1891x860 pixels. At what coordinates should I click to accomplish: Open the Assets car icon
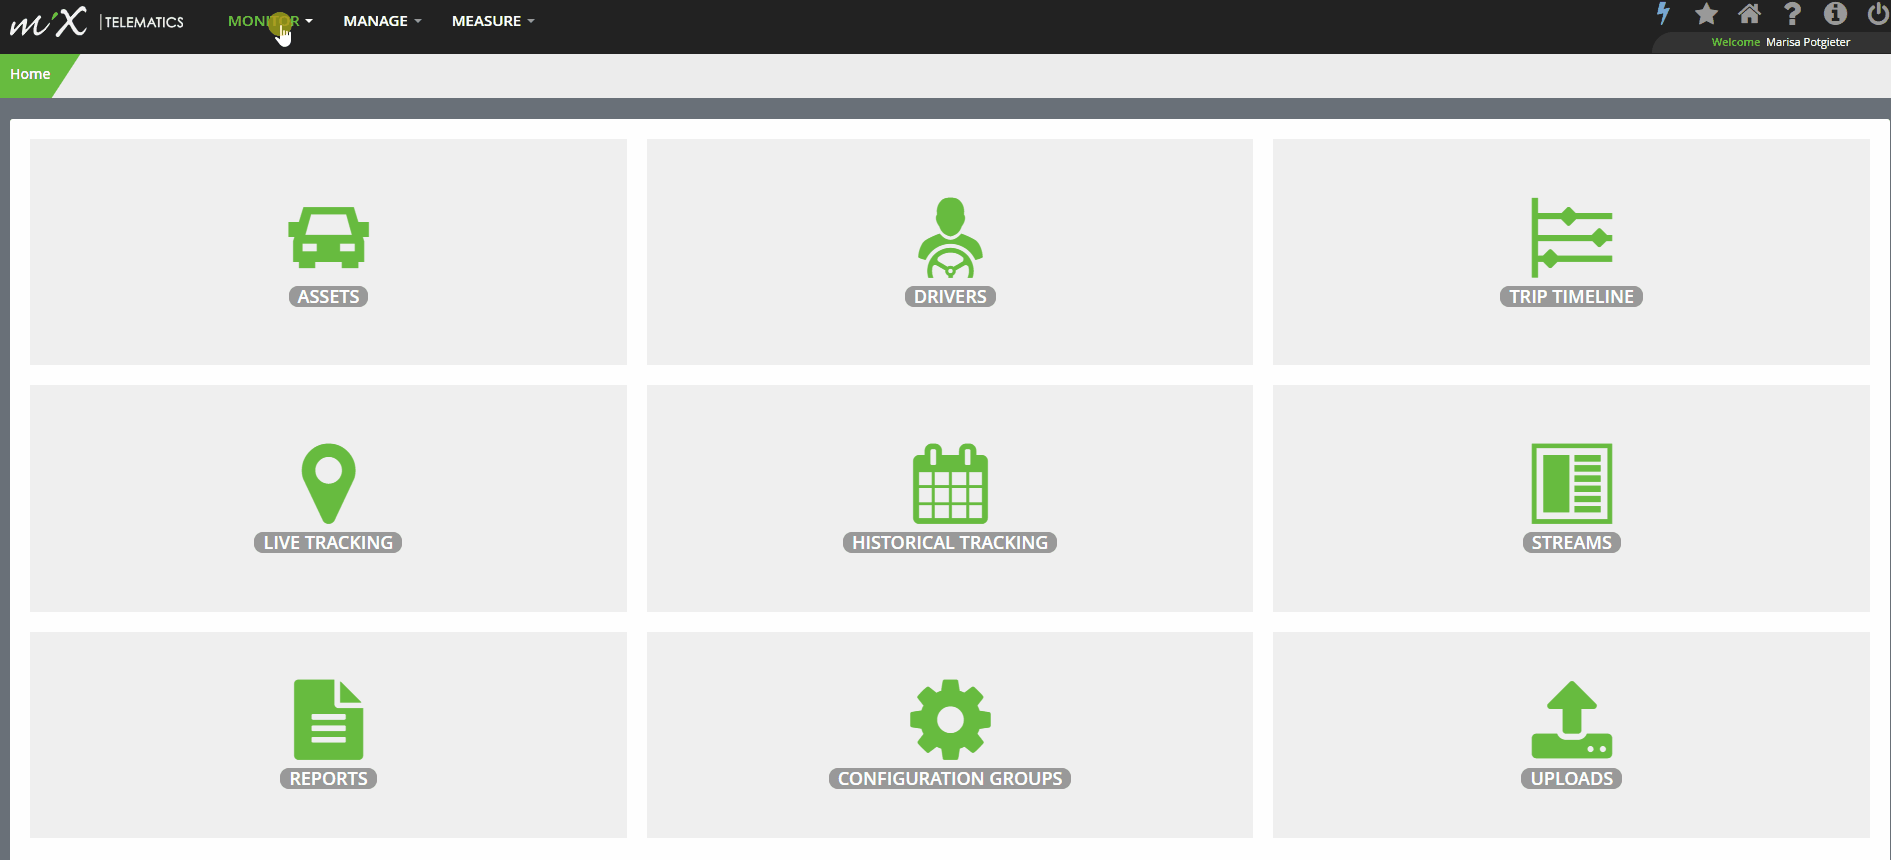click(328, 237)
